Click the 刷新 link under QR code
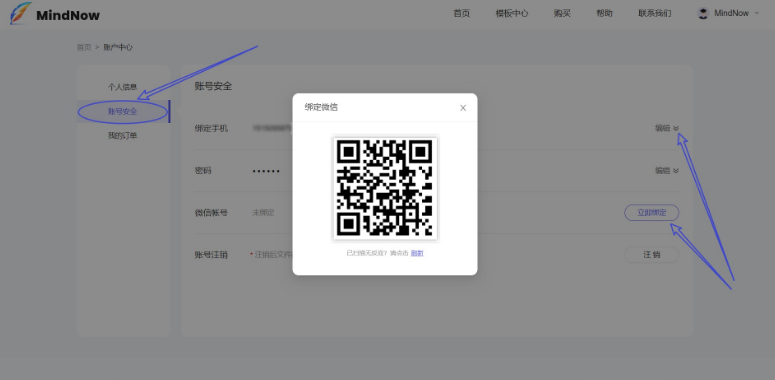 [x=417, y=253]
